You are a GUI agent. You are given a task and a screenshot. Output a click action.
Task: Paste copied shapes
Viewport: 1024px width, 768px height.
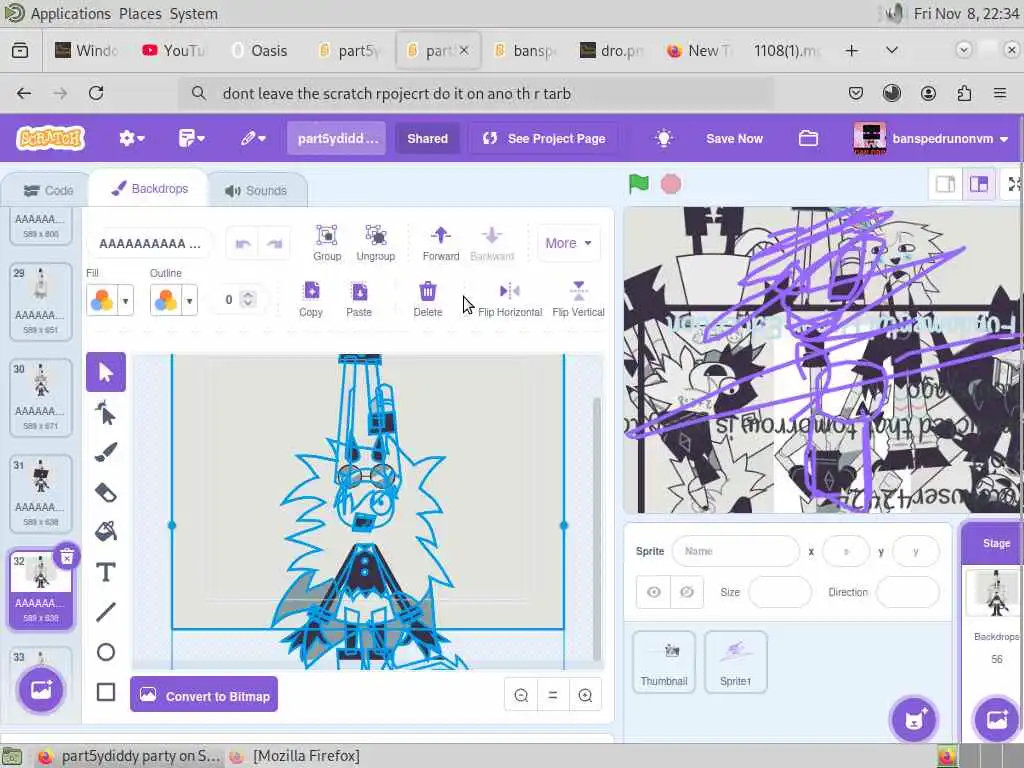tap(359, 299)
